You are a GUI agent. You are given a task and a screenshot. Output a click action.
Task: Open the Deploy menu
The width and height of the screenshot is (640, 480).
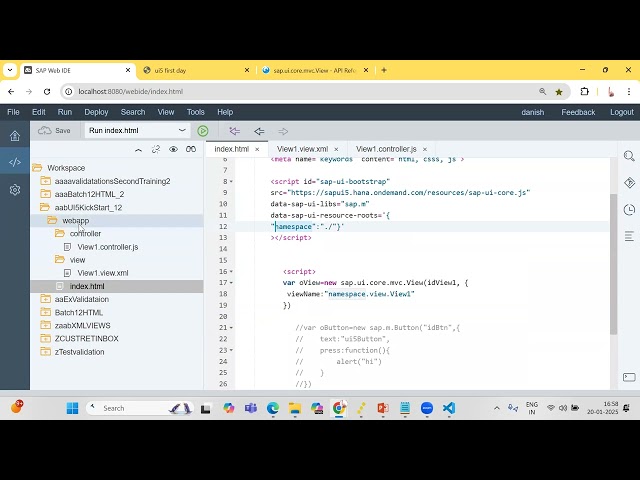coord(96,112)
